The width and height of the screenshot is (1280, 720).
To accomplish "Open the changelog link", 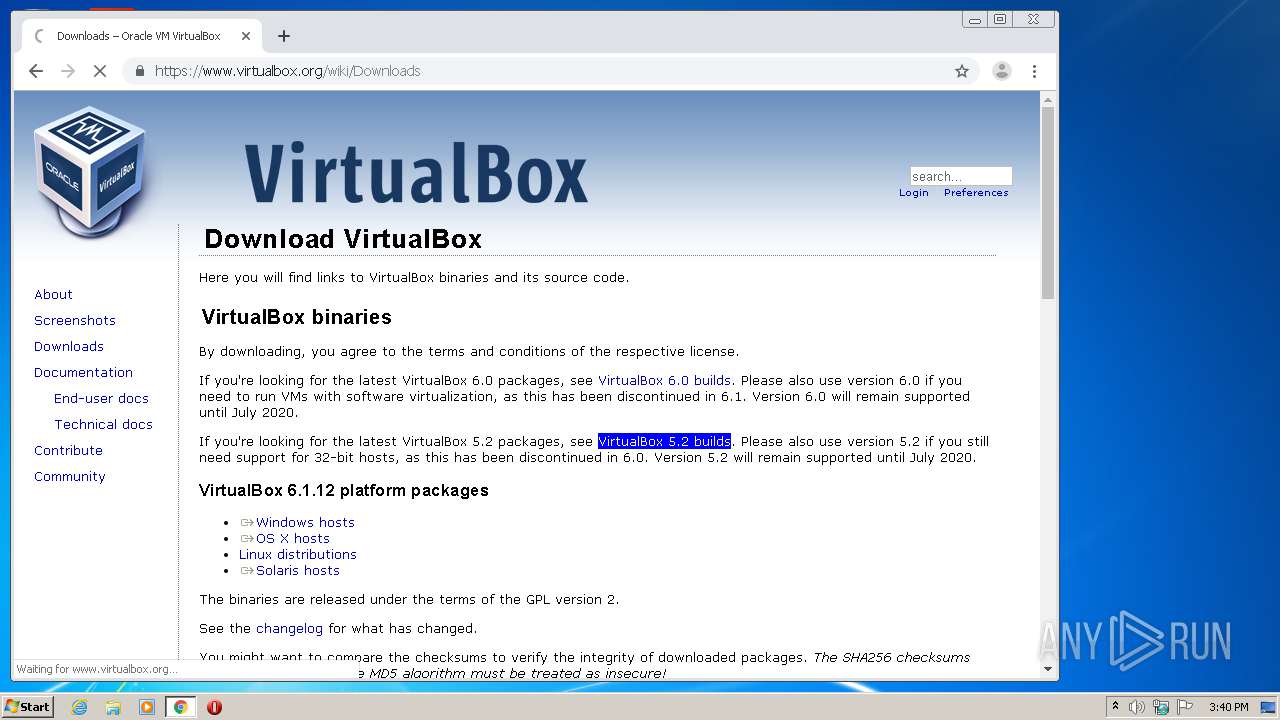I will tap(289, 629).
